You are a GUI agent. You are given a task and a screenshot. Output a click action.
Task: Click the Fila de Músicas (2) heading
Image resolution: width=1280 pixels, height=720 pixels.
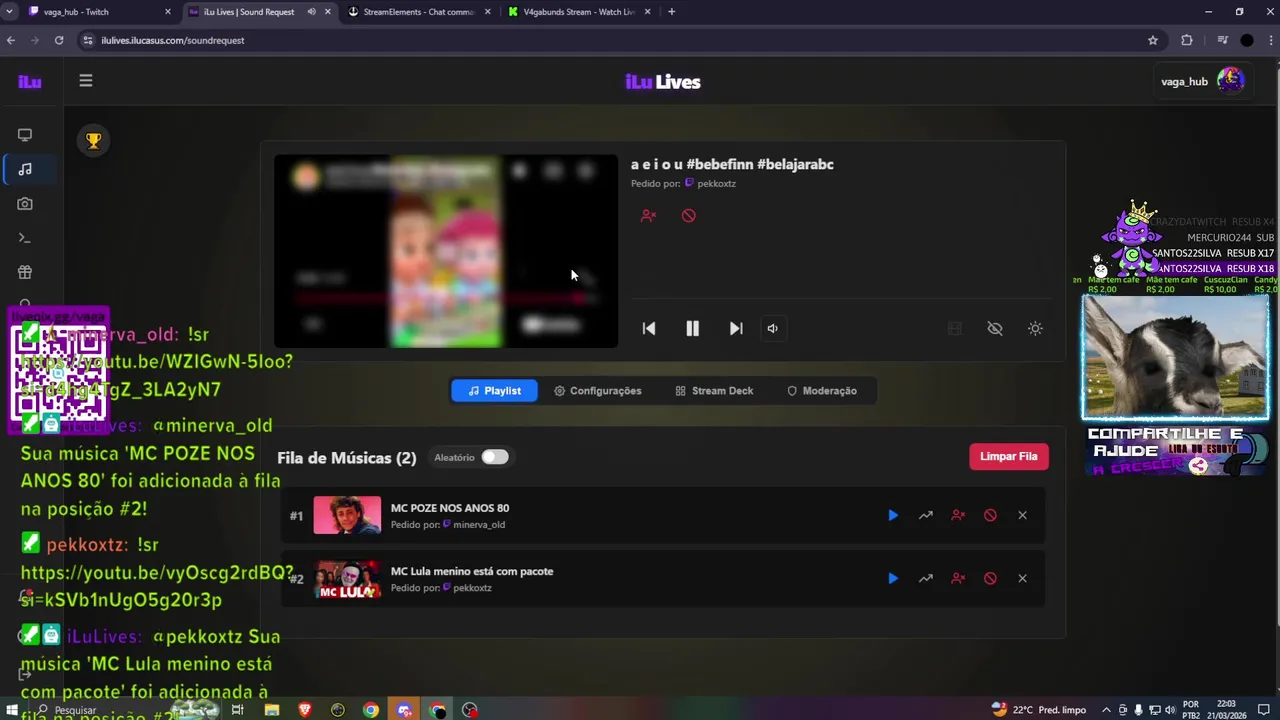coord(346,458)
